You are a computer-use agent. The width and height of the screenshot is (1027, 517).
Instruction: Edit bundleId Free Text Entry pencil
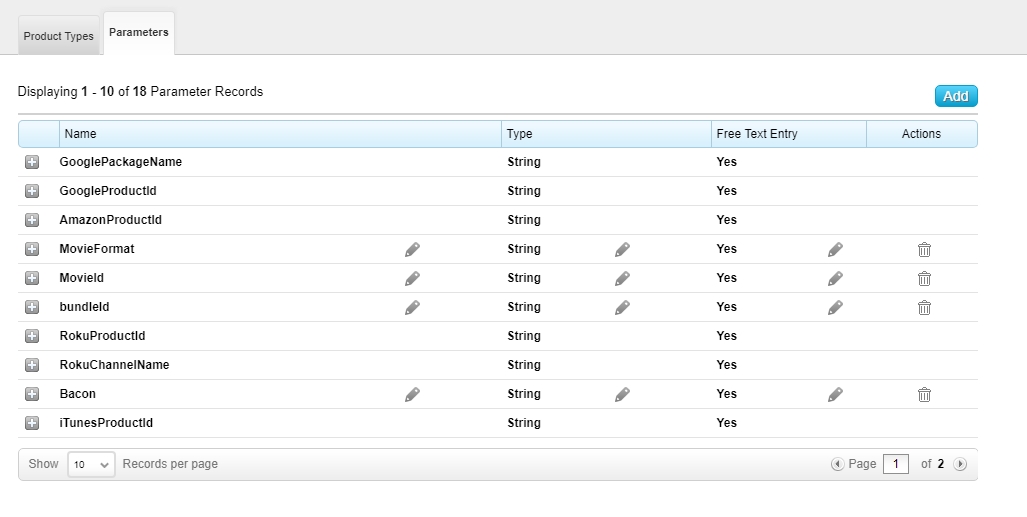(835, 308)
